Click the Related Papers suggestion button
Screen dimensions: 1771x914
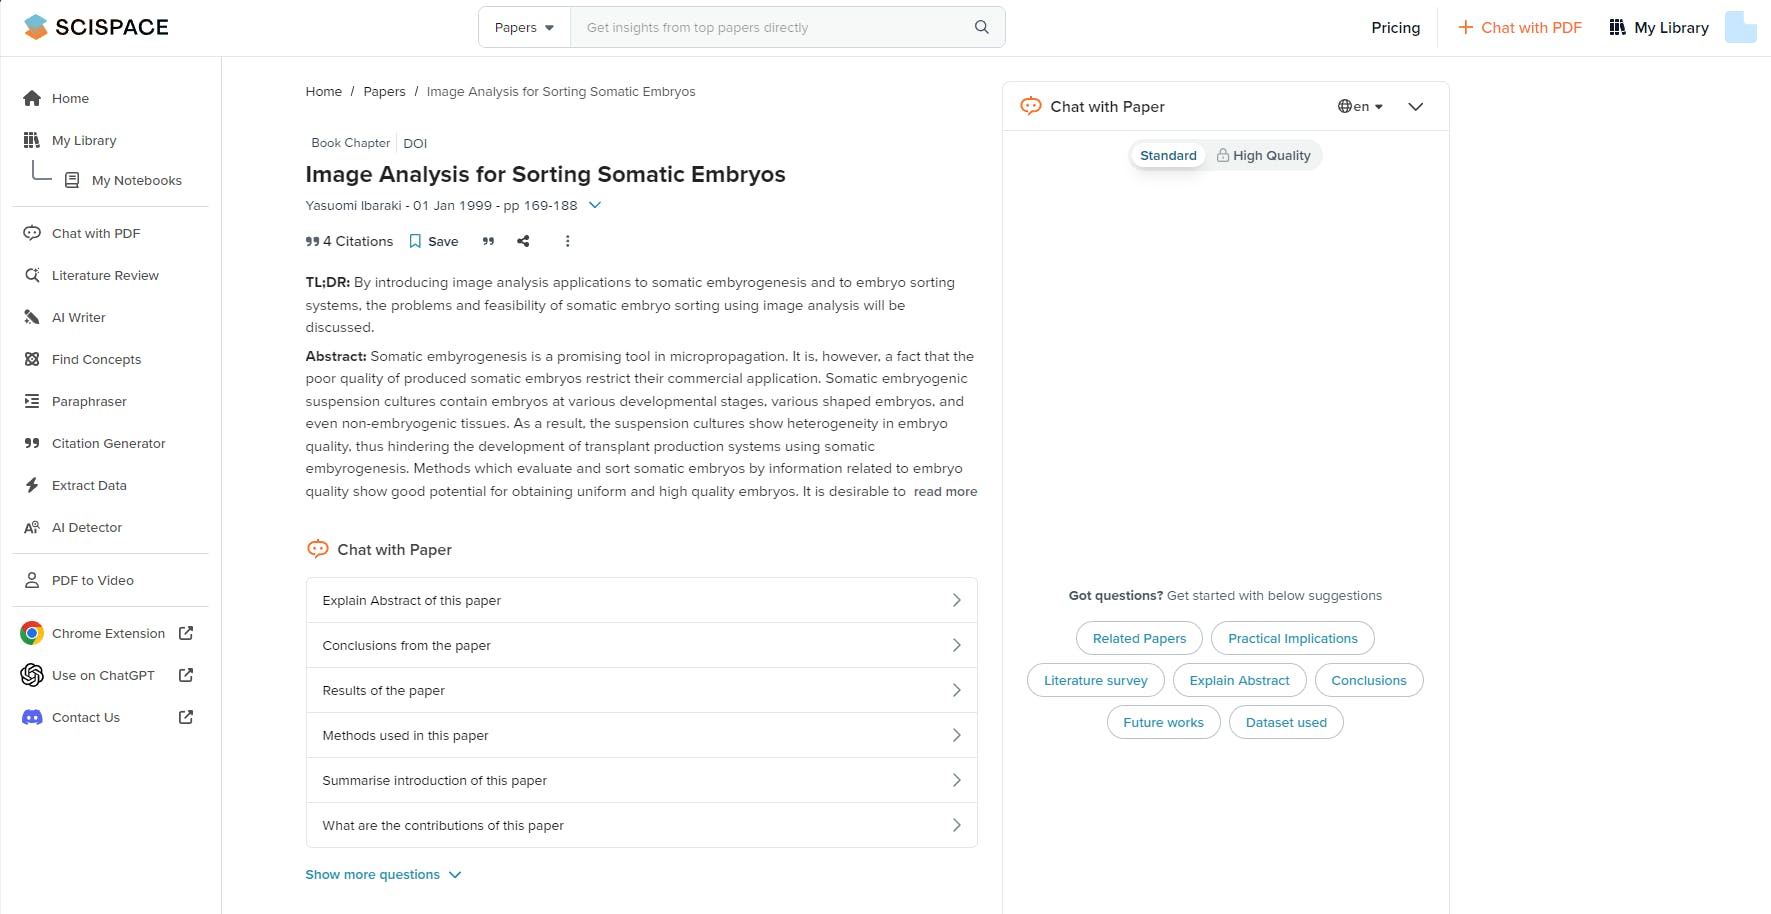[x=1139, y=638]
